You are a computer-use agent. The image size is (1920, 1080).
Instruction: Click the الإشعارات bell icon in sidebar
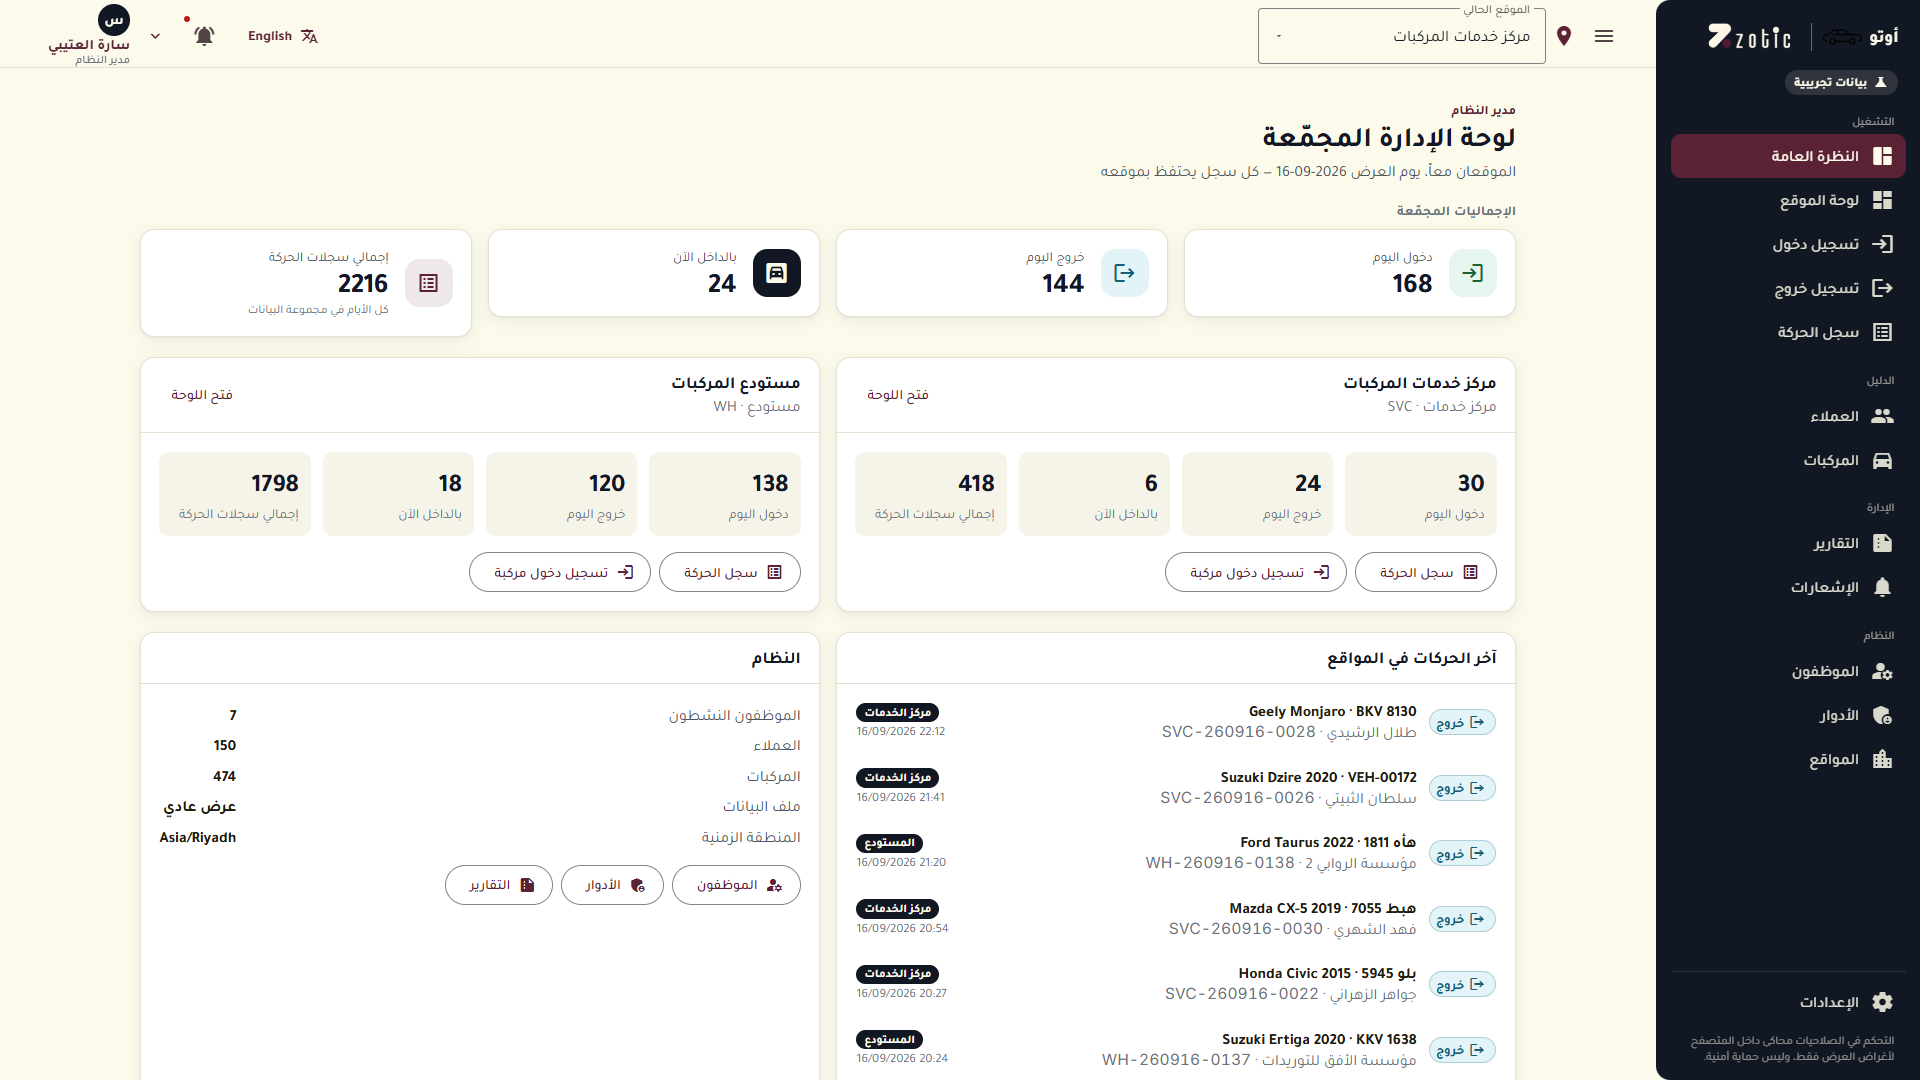[1882, 587]
